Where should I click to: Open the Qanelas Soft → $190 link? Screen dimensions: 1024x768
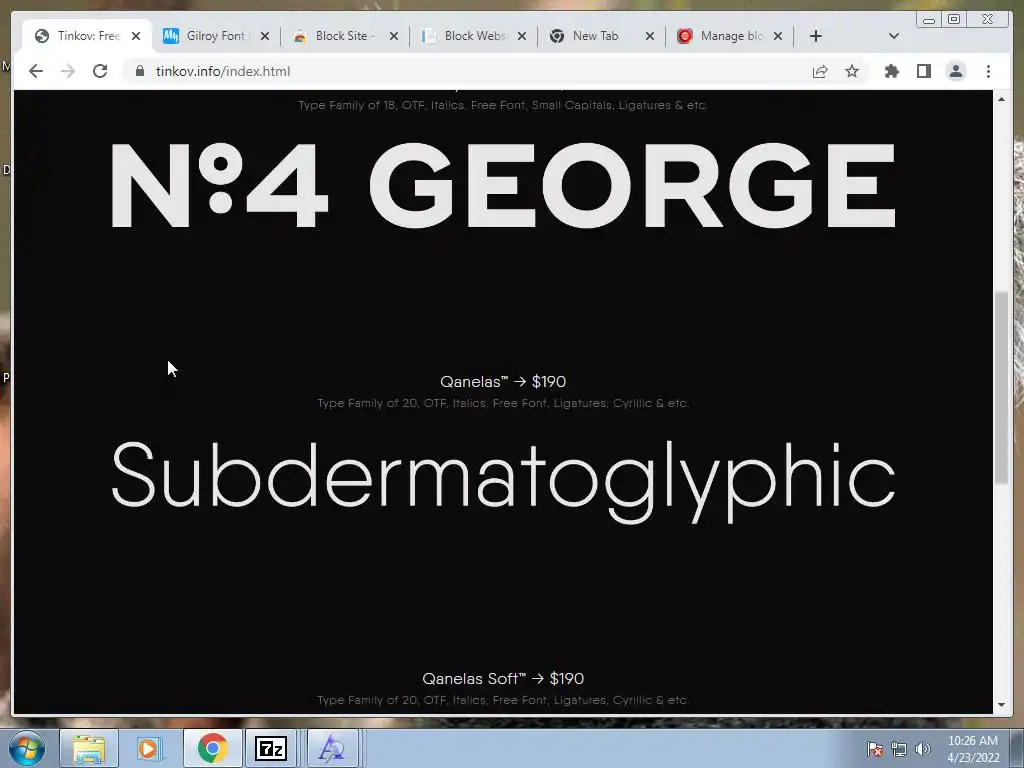click(x=503, y=679)
